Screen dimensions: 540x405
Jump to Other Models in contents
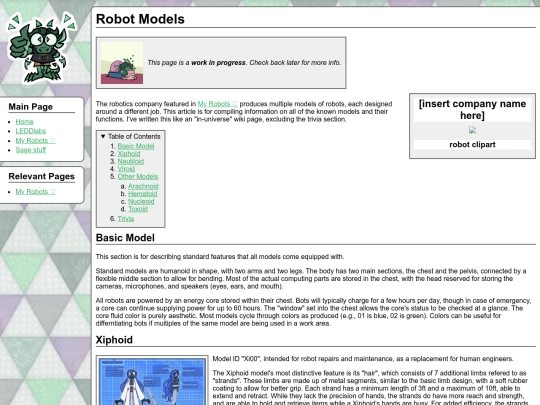point(138,176)
